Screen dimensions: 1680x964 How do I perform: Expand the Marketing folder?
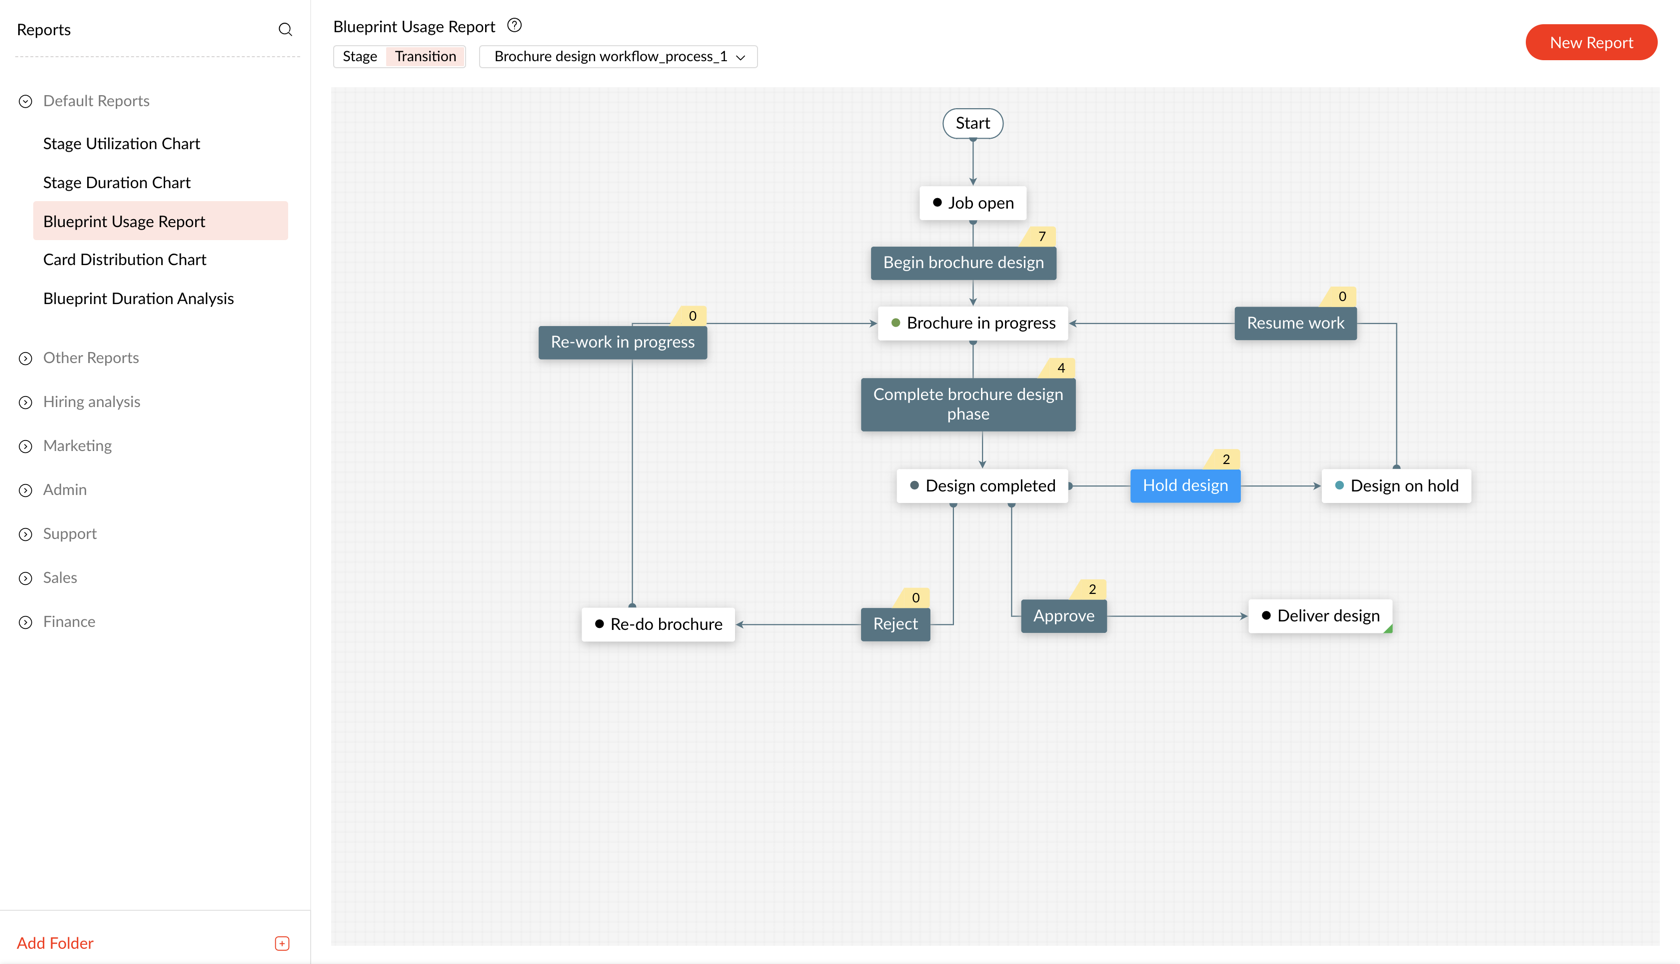(26, 446)
